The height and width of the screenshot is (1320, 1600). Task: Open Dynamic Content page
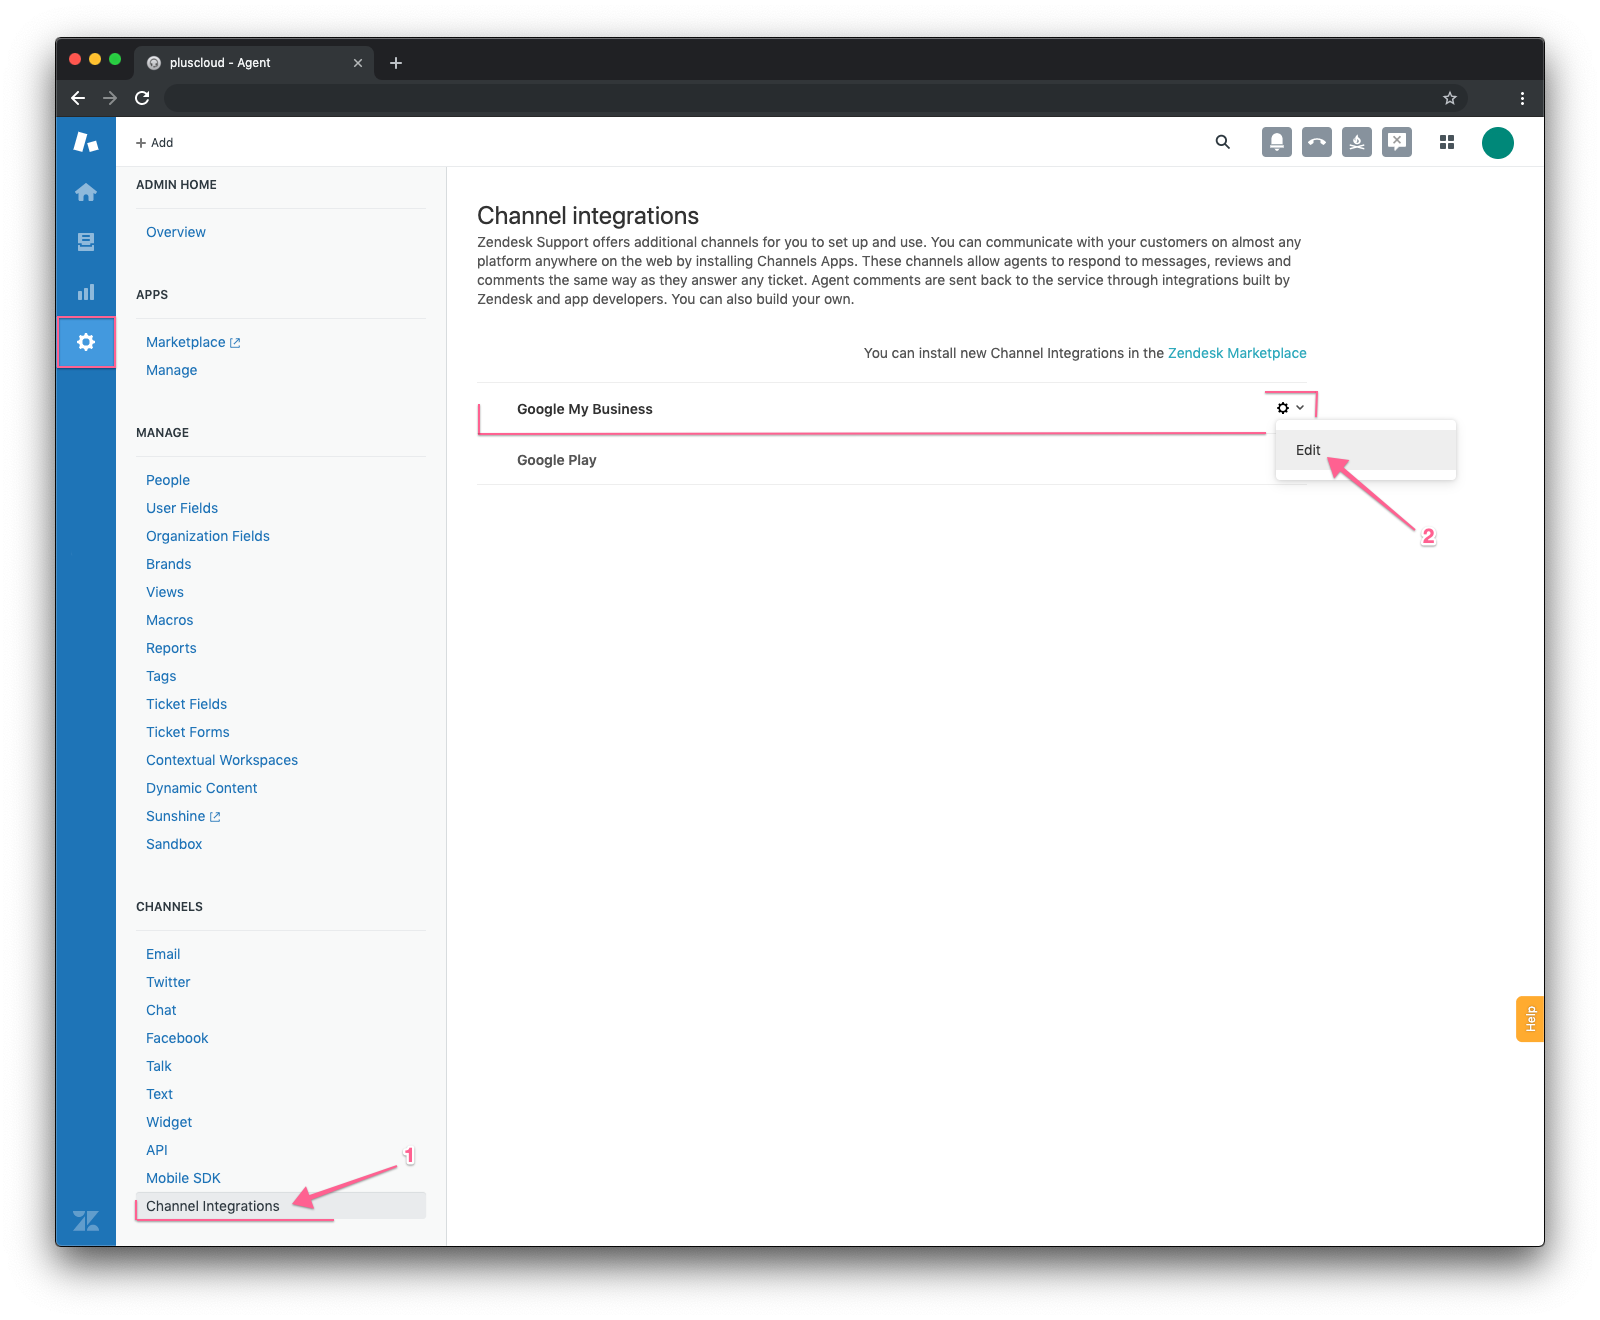point(202,788)
